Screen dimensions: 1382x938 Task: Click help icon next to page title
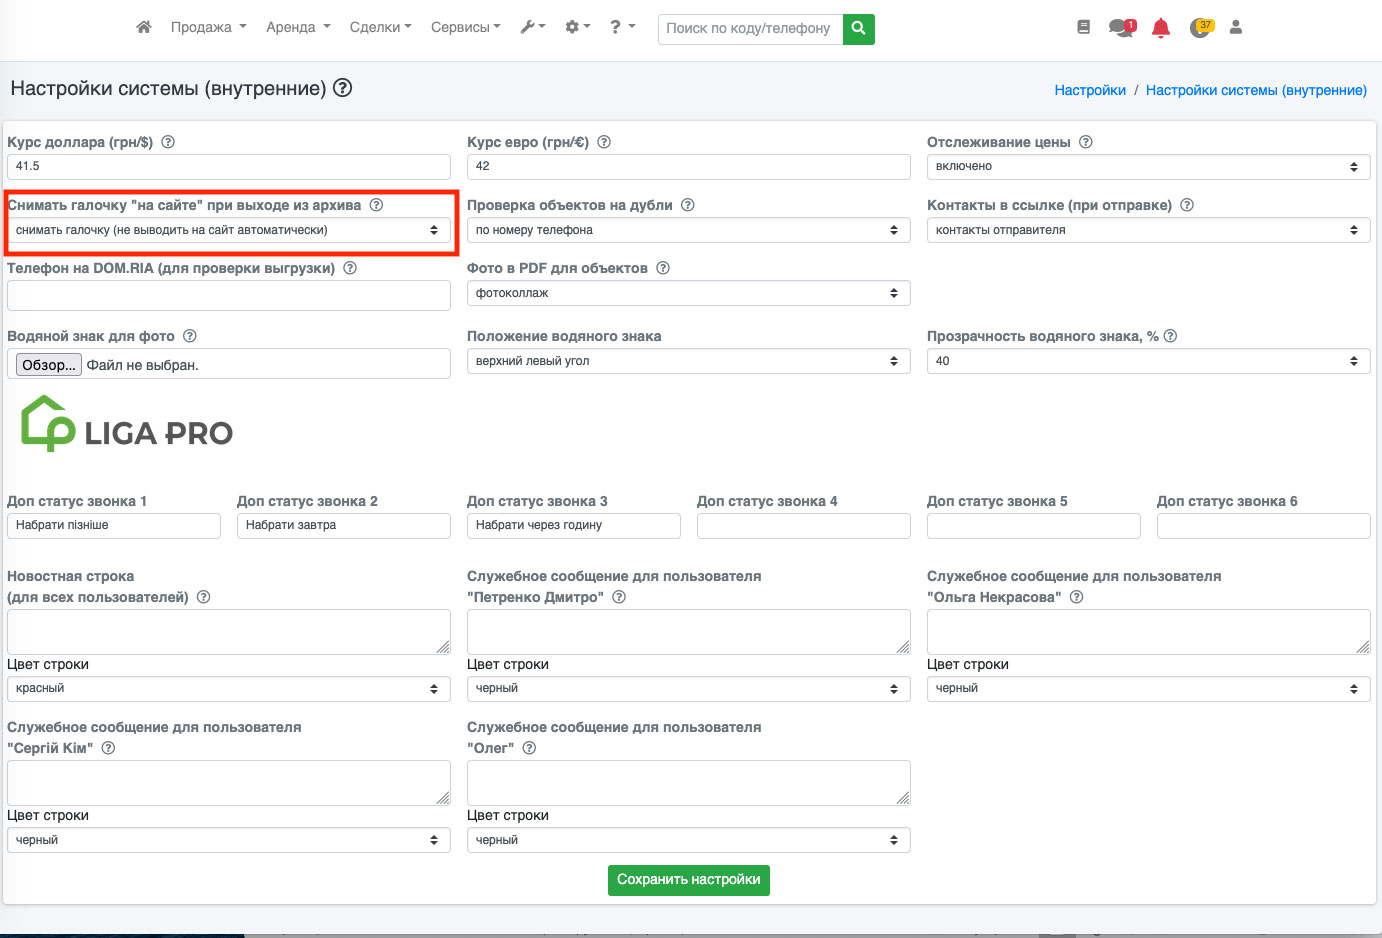pyautogui.click(x=342, y=88)
